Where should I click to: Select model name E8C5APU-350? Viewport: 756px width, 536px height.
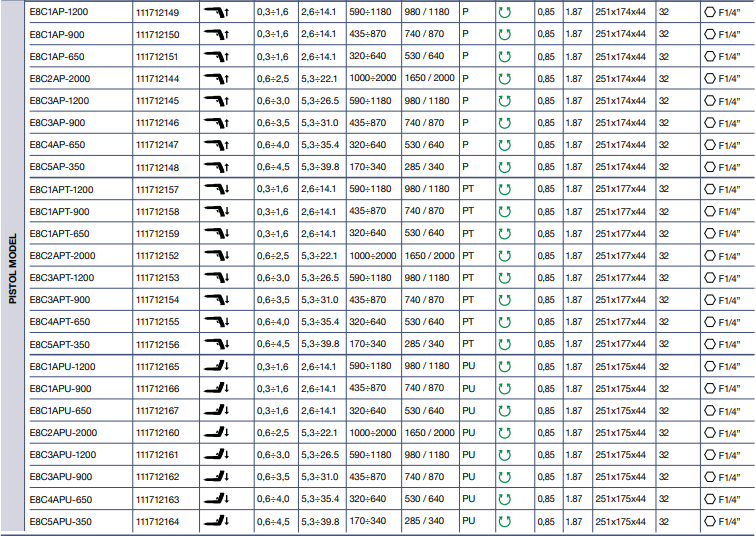[60, 521]
